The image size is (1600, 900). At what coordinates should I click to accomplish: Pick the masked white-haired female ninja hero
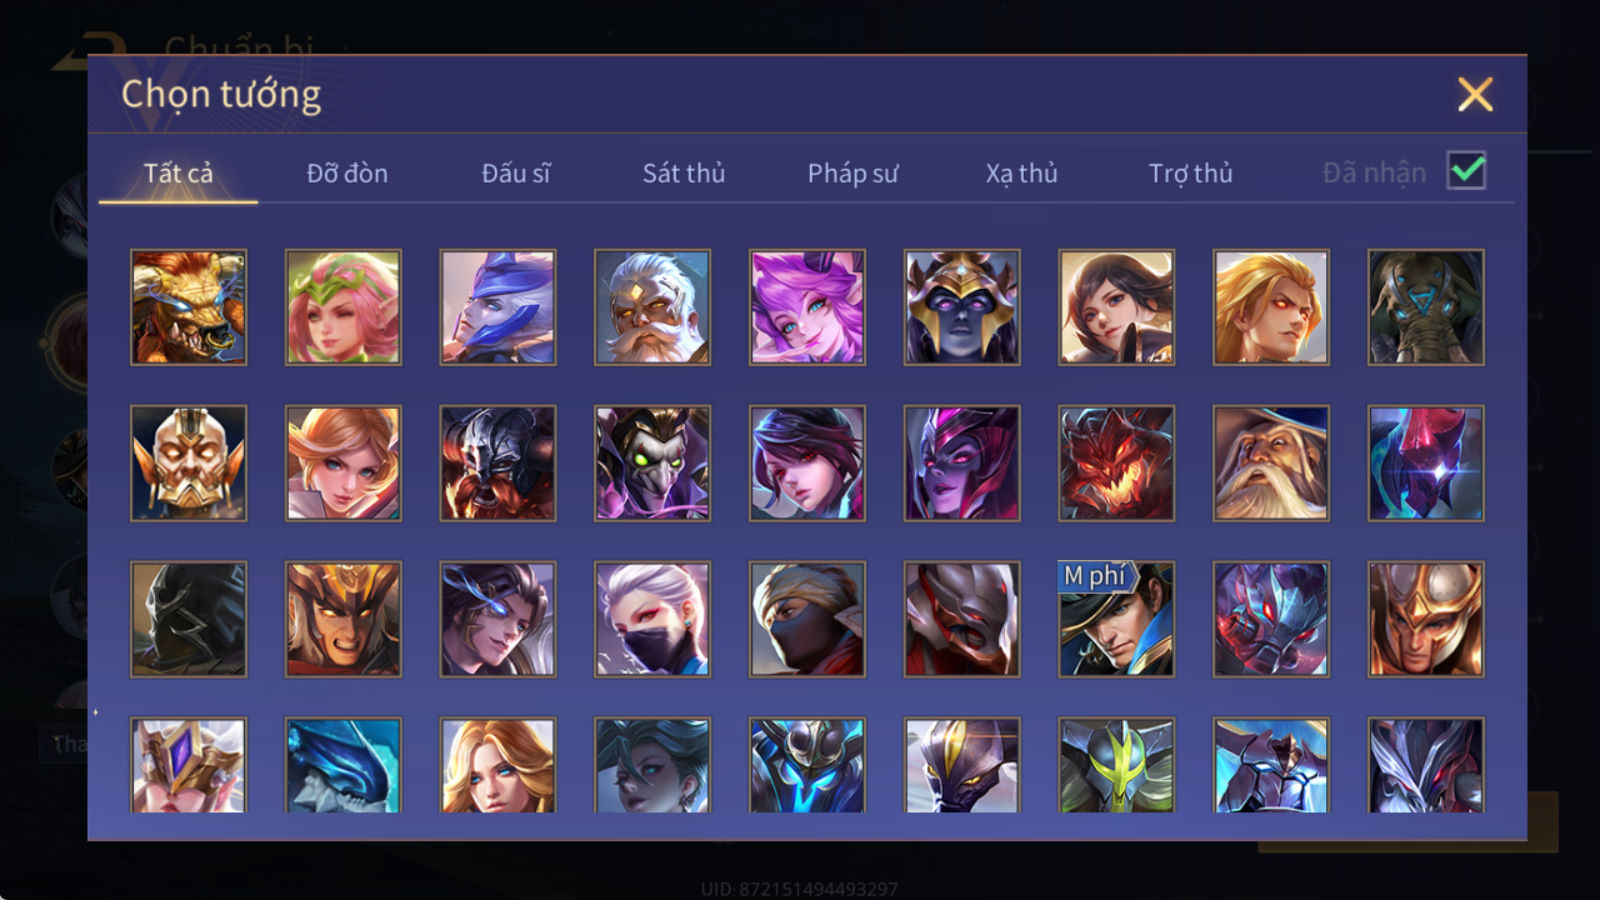click(x=652, y=619)
